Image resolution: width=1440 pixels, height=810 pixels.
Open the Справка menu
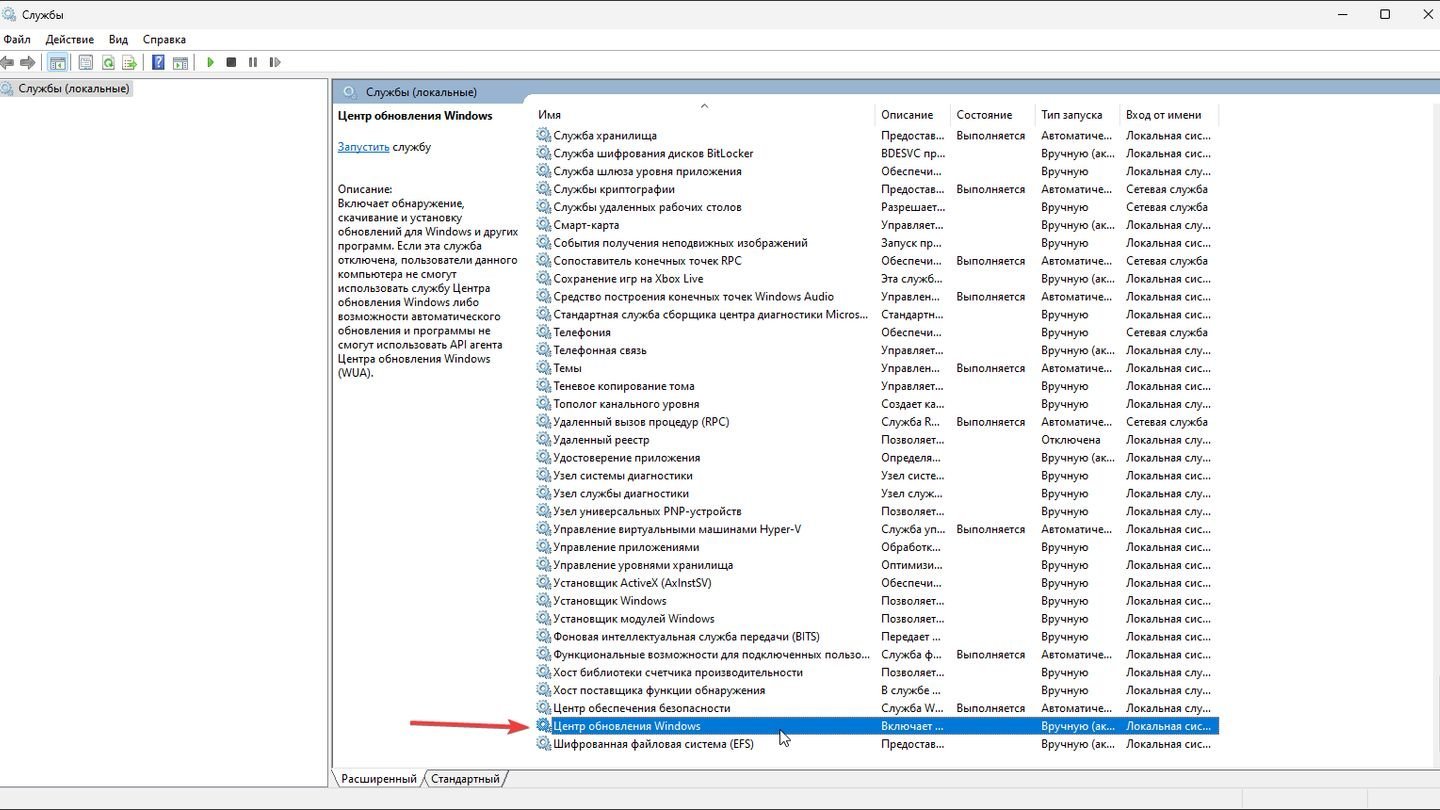pos(164,39)
